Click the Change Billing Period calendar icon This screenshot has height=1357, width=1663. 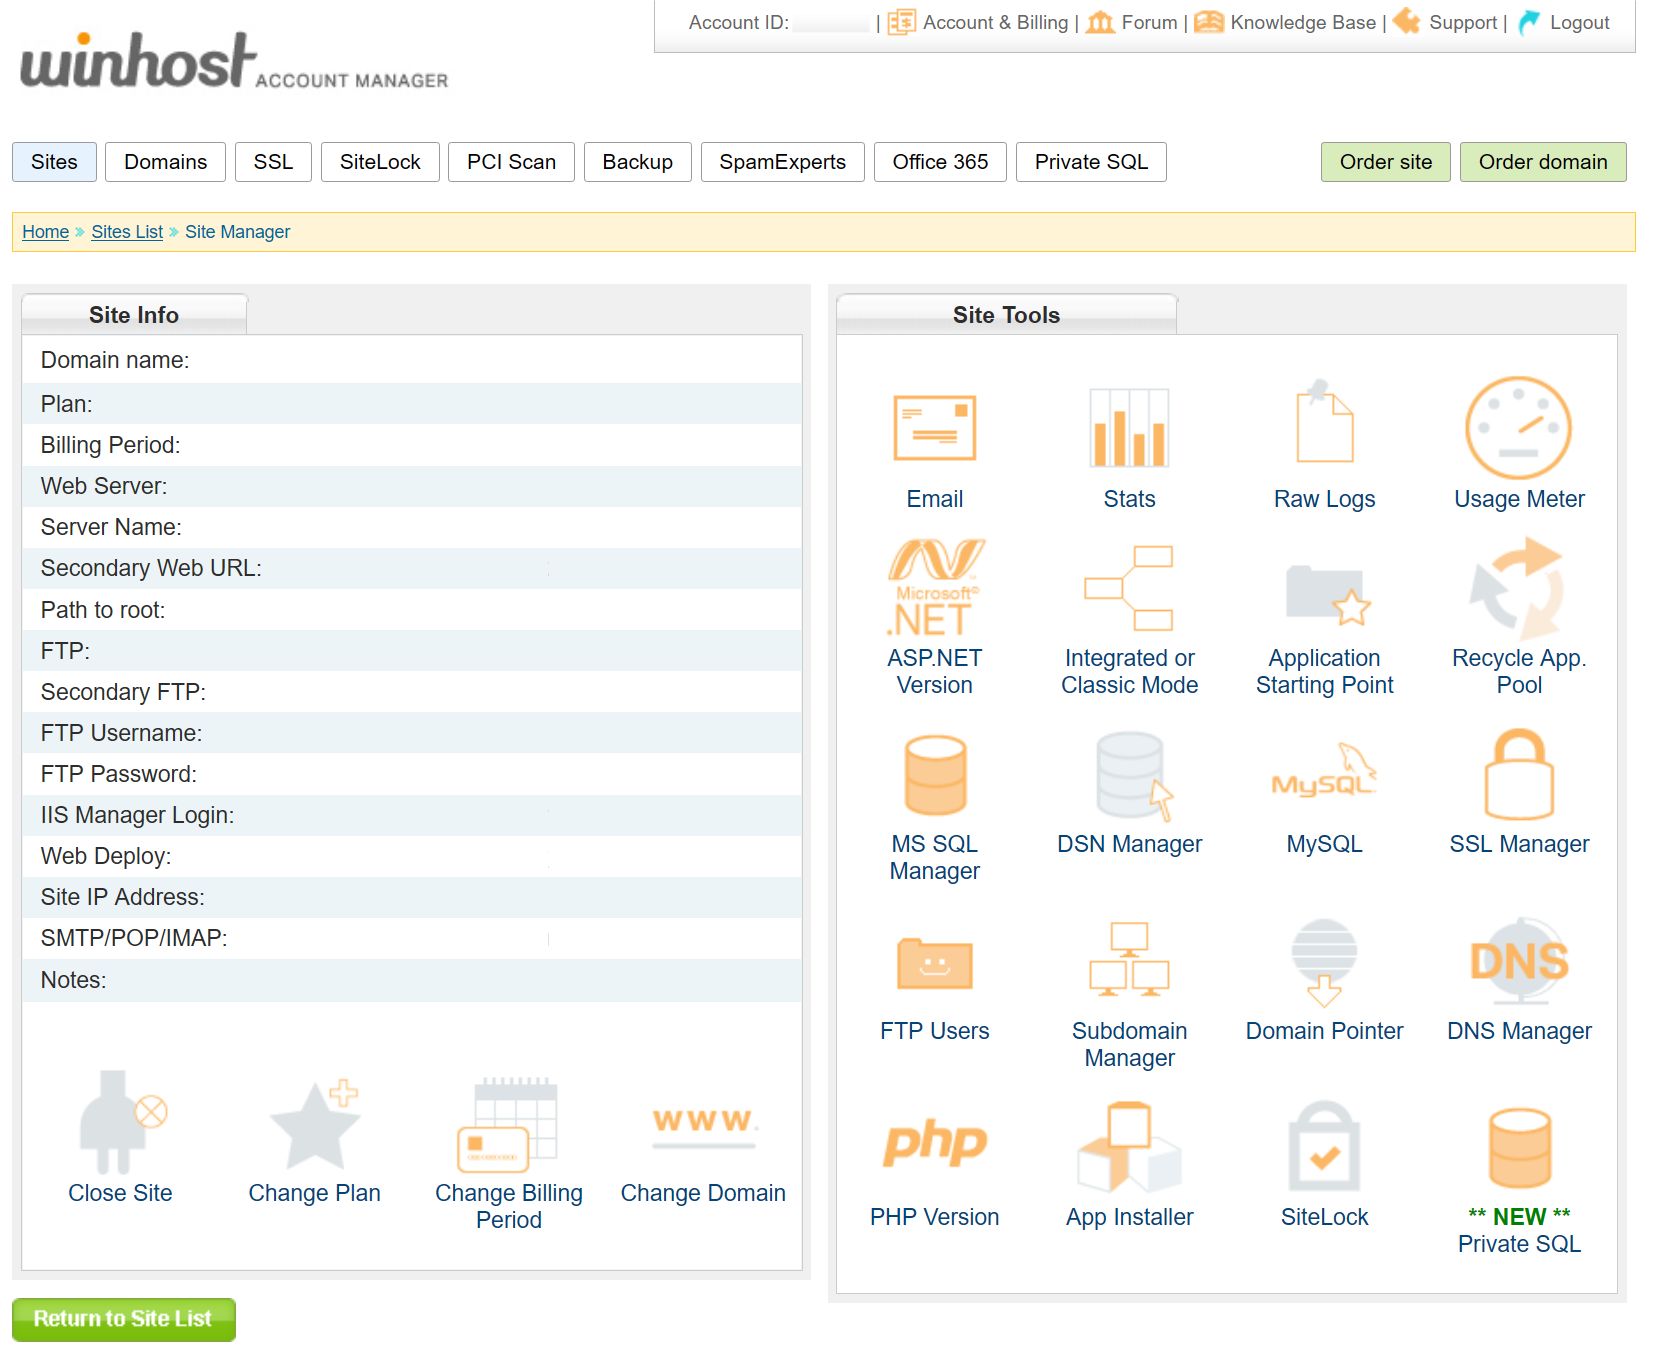click(x=507, y=1125)
